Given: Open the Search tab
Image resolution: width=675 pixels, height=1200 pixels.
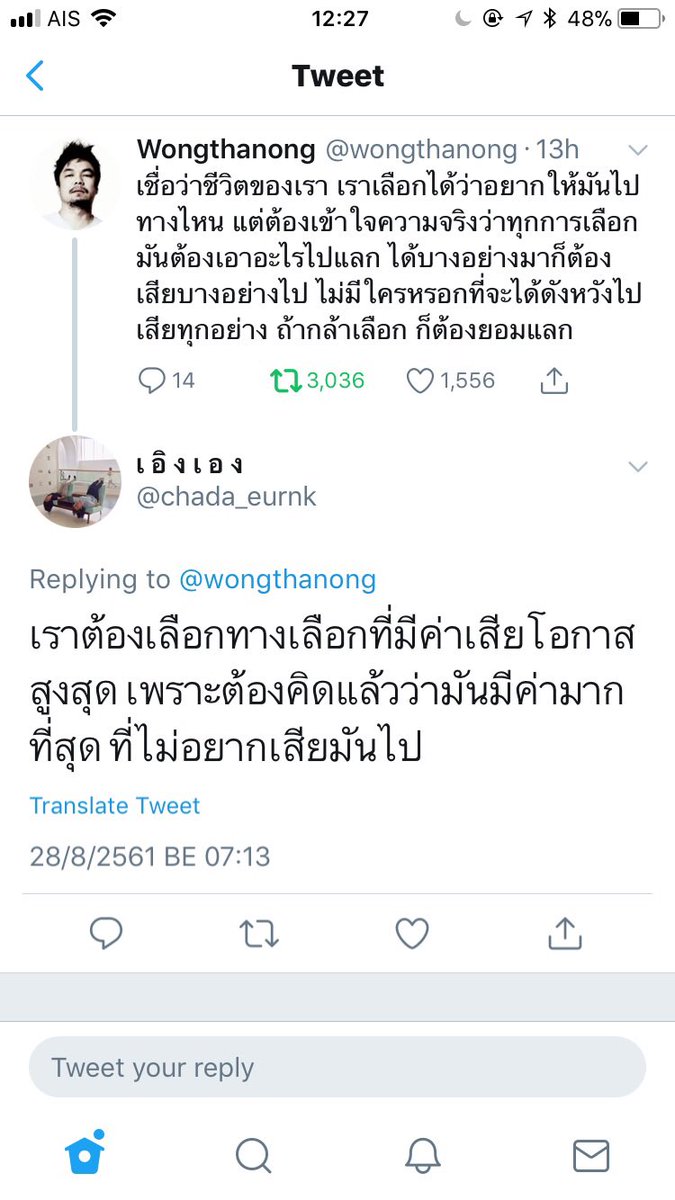Looking at the screenshot, I should (254, 1155).
